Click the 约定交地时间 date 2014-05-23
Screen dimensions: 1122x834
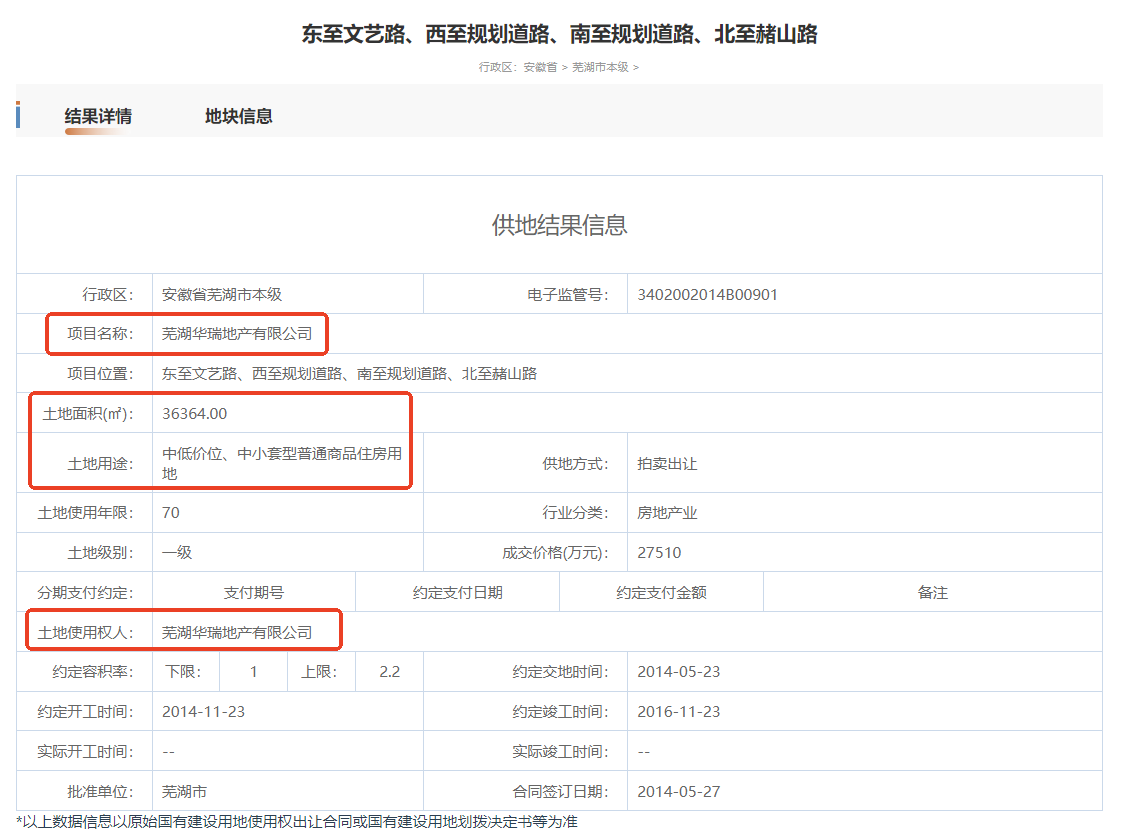point(678,671)
